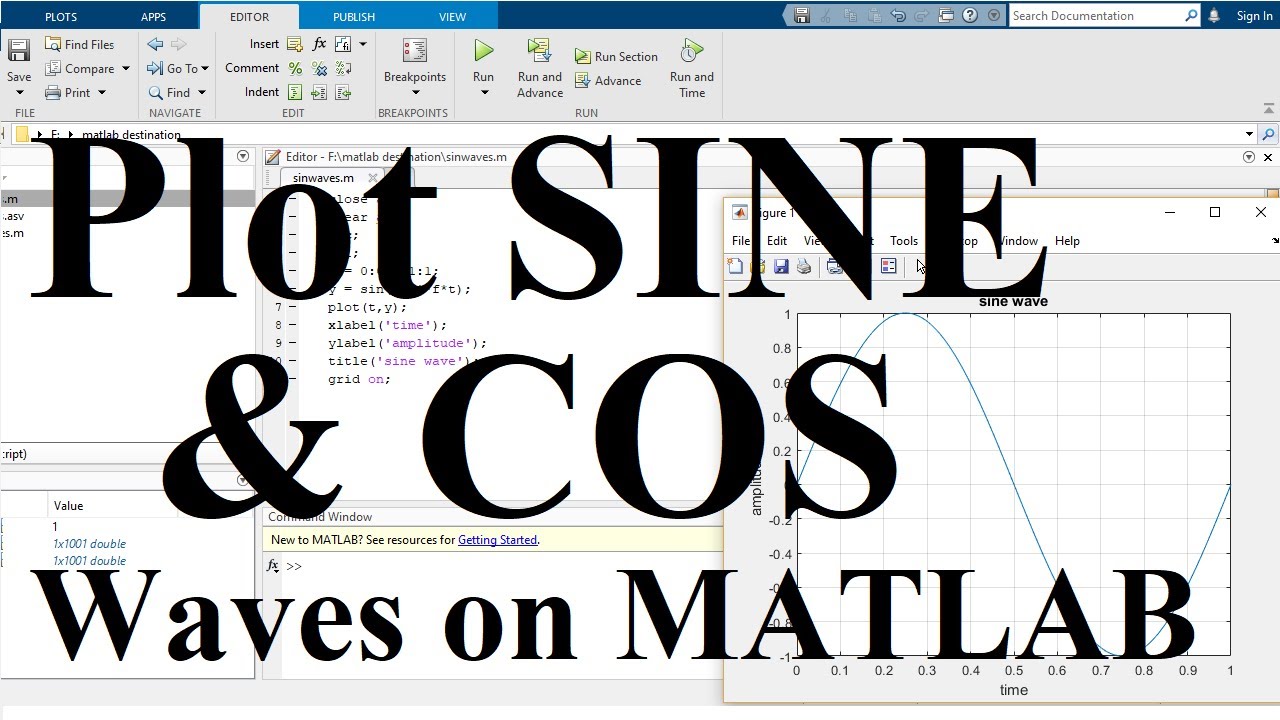The image size is (1280, 720).
Task: Click the Wrap Comments icon
Action: [343, 69]
